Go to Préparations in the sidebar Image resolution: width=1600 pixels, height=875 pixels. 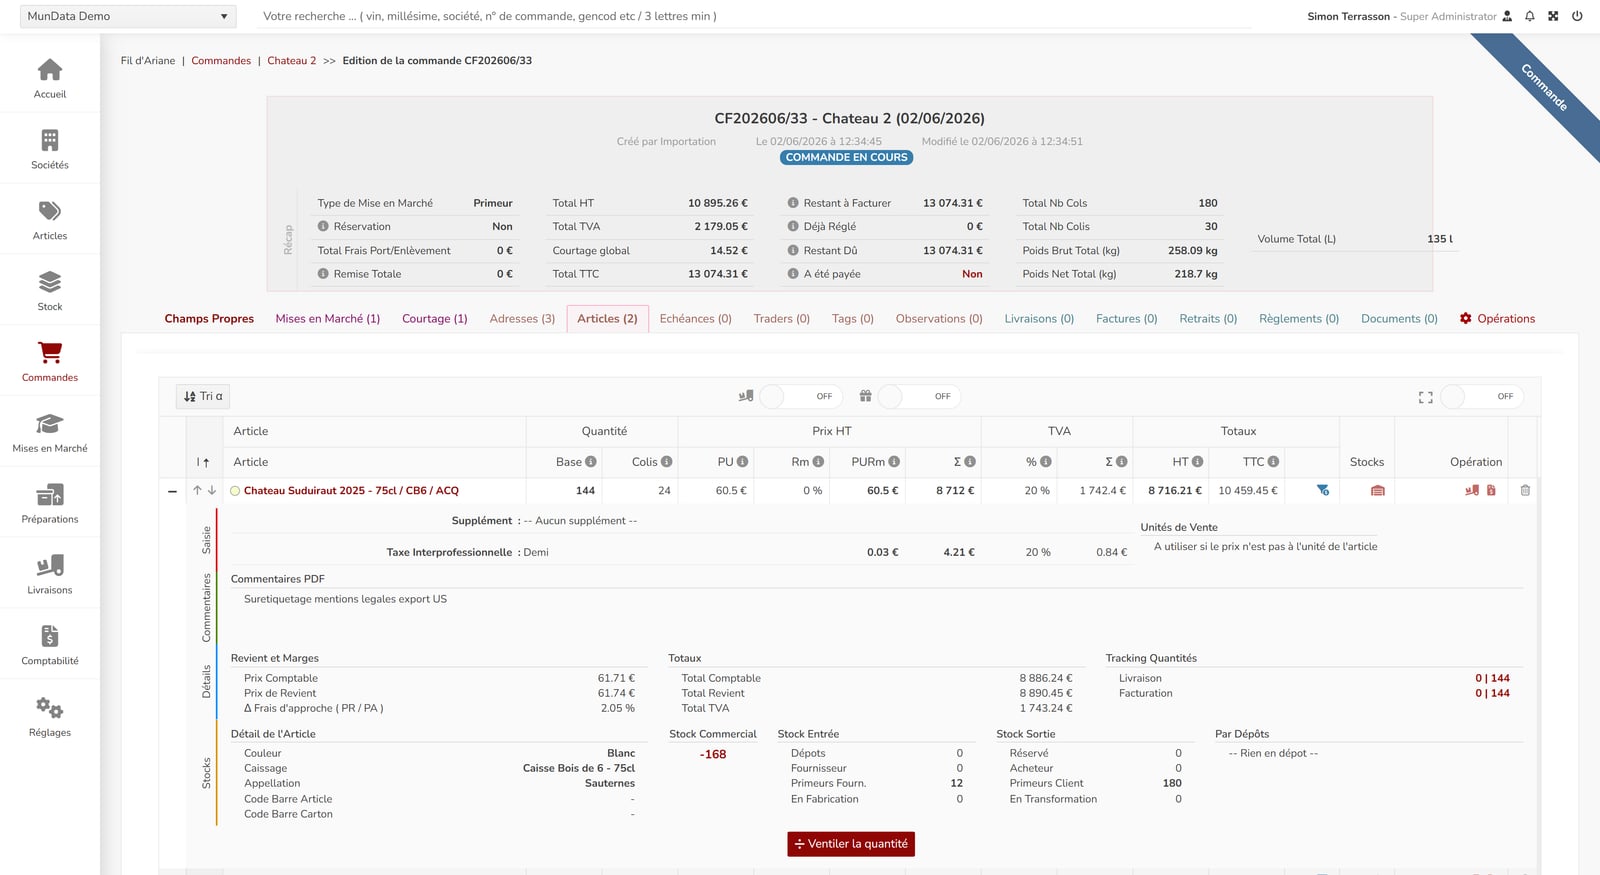(50, 504)
